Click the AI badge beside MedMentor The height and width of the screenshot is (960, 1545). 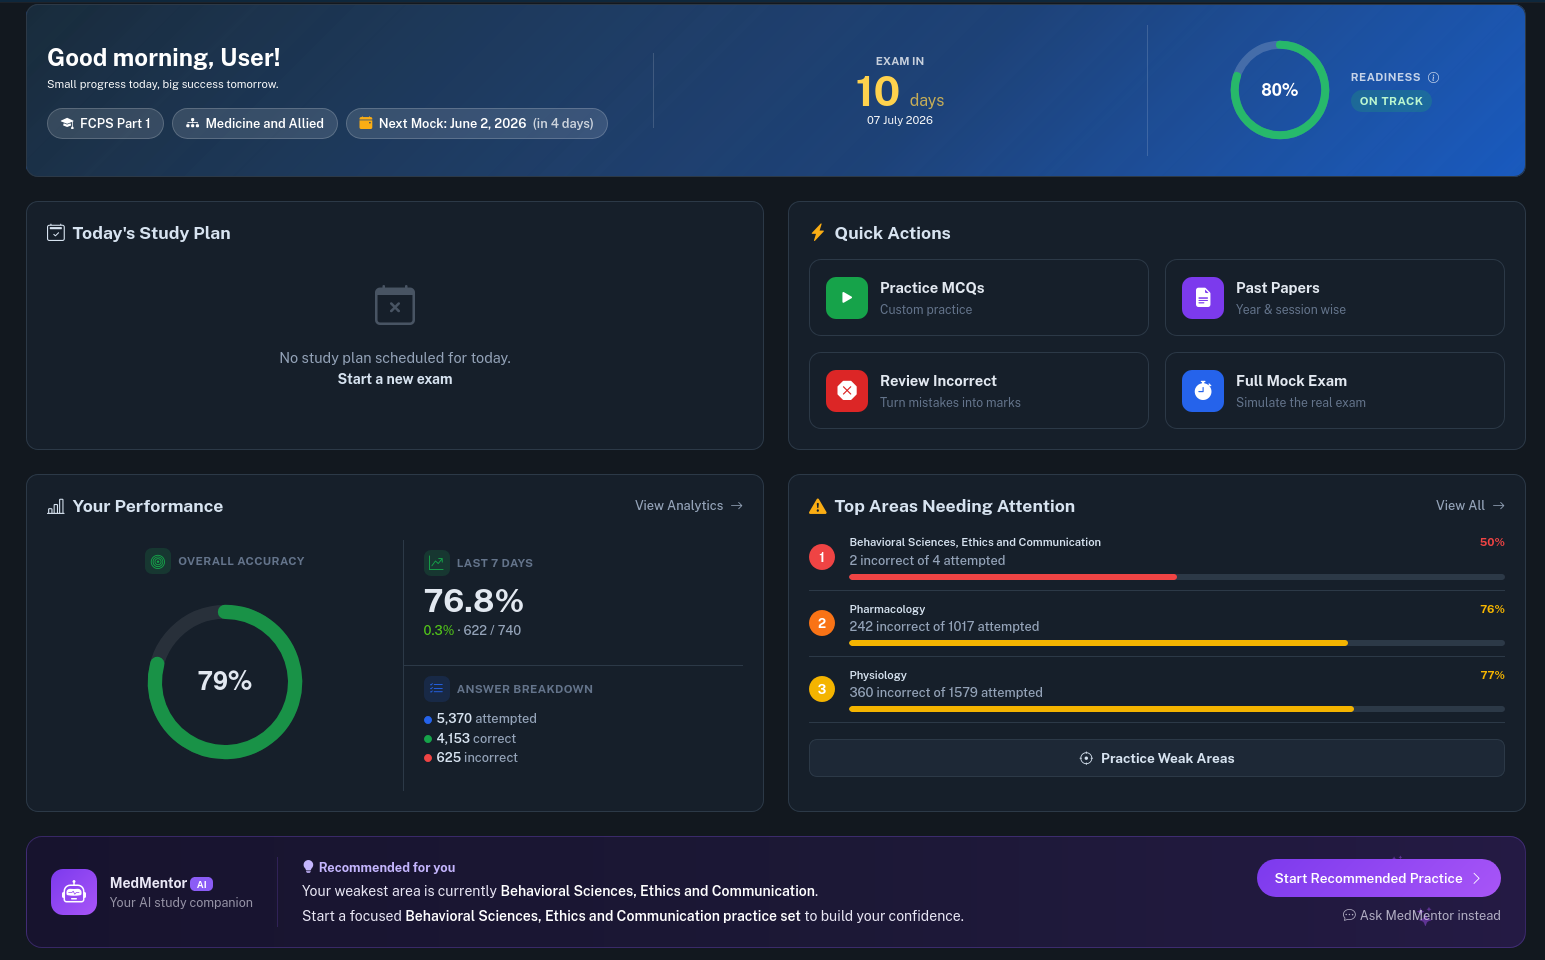pos(202,884)
